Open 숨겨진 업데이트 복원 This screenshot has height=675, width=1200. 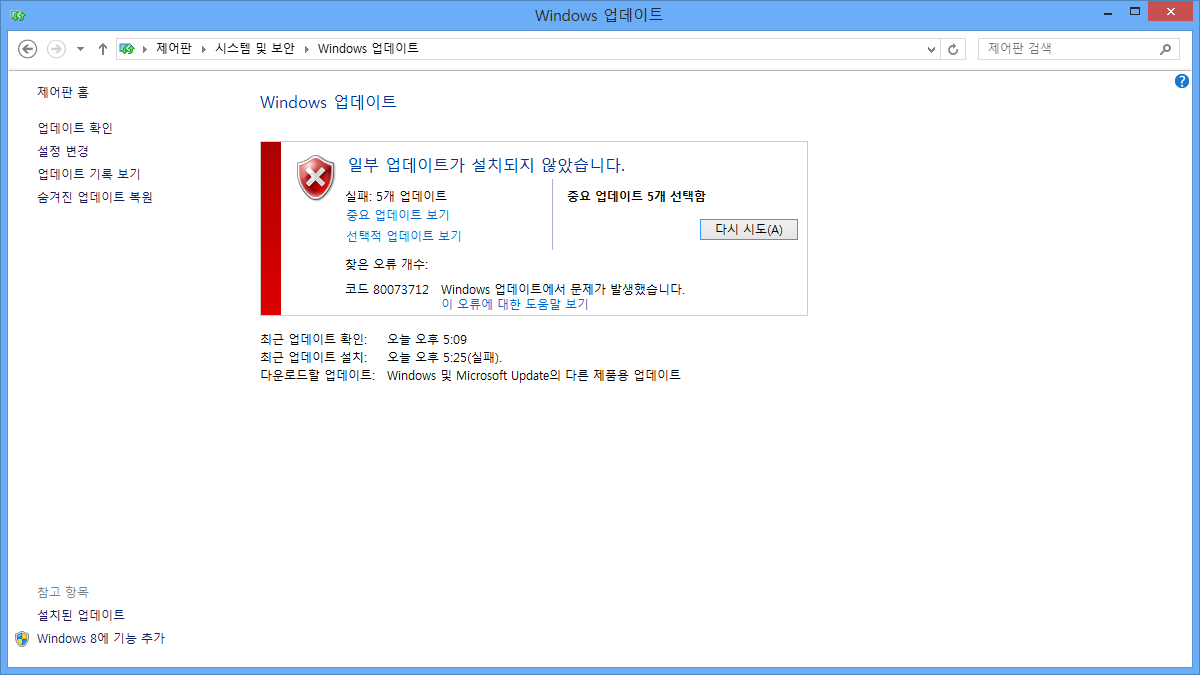95,197
